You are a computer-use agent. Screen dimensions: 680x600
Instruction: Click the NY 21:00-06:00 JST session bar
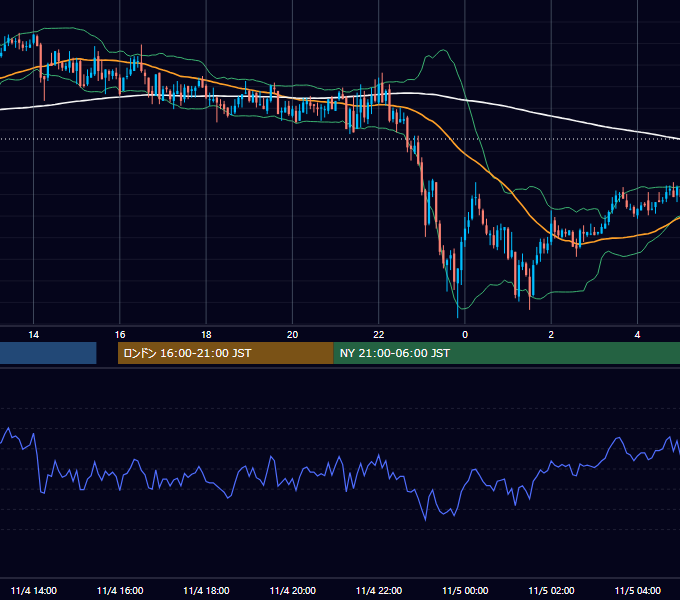507,353
